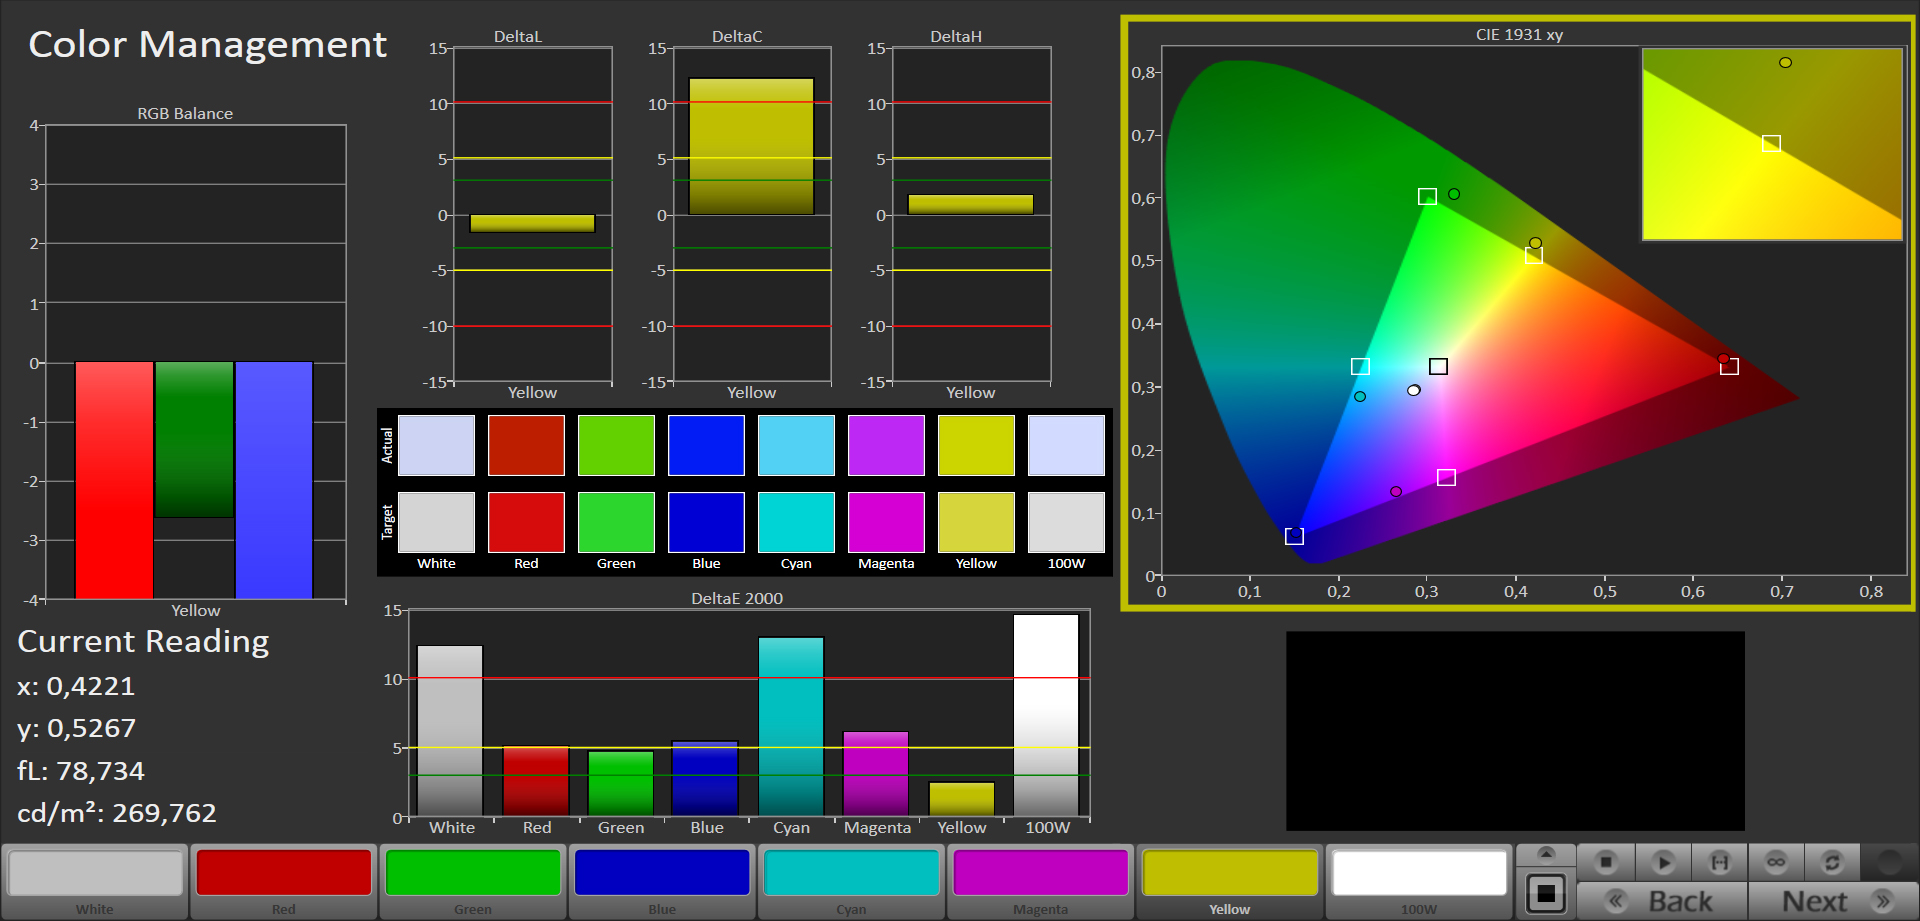Click the Actual Yellow swatch

click(x=976, y=446)
